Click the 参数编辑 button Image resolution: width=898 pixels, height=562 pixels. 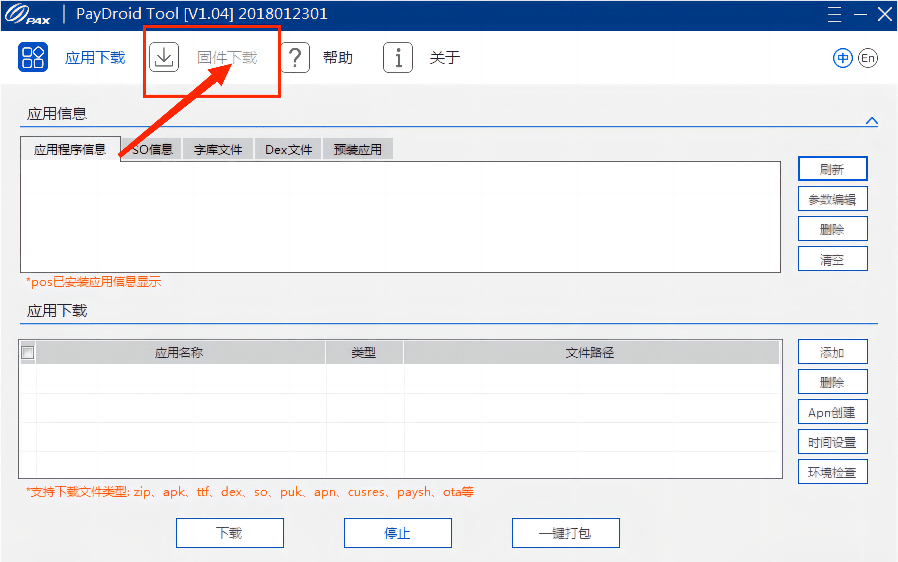coord(833,199)
